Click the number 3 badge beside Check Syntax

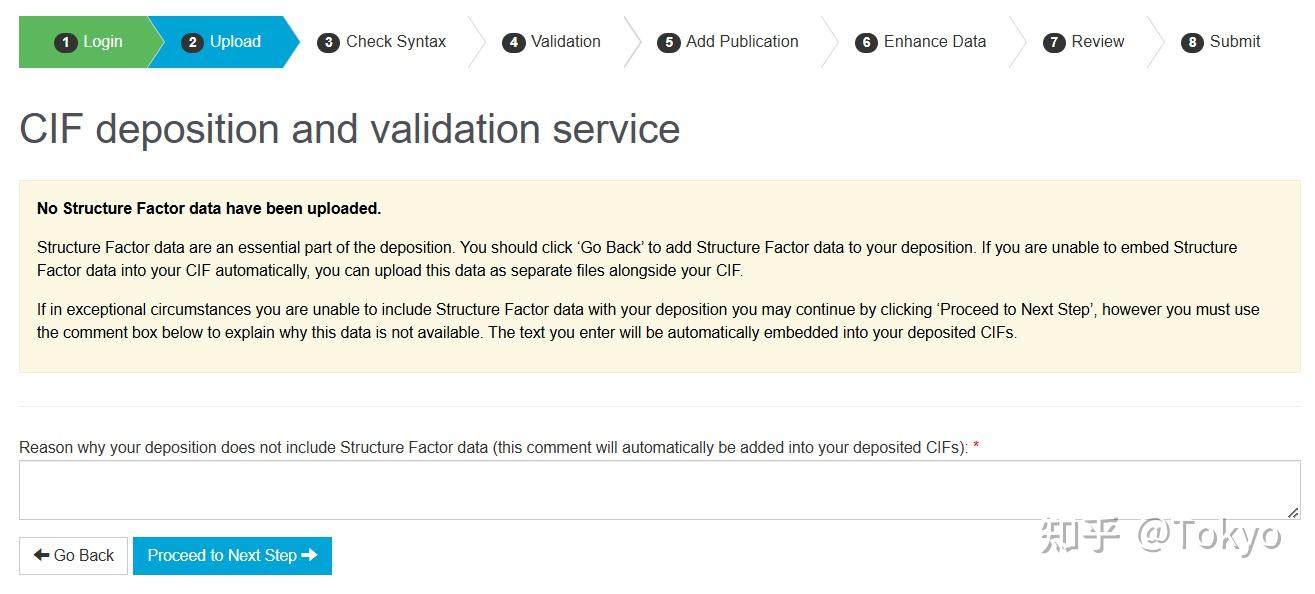tap(328, 42)
